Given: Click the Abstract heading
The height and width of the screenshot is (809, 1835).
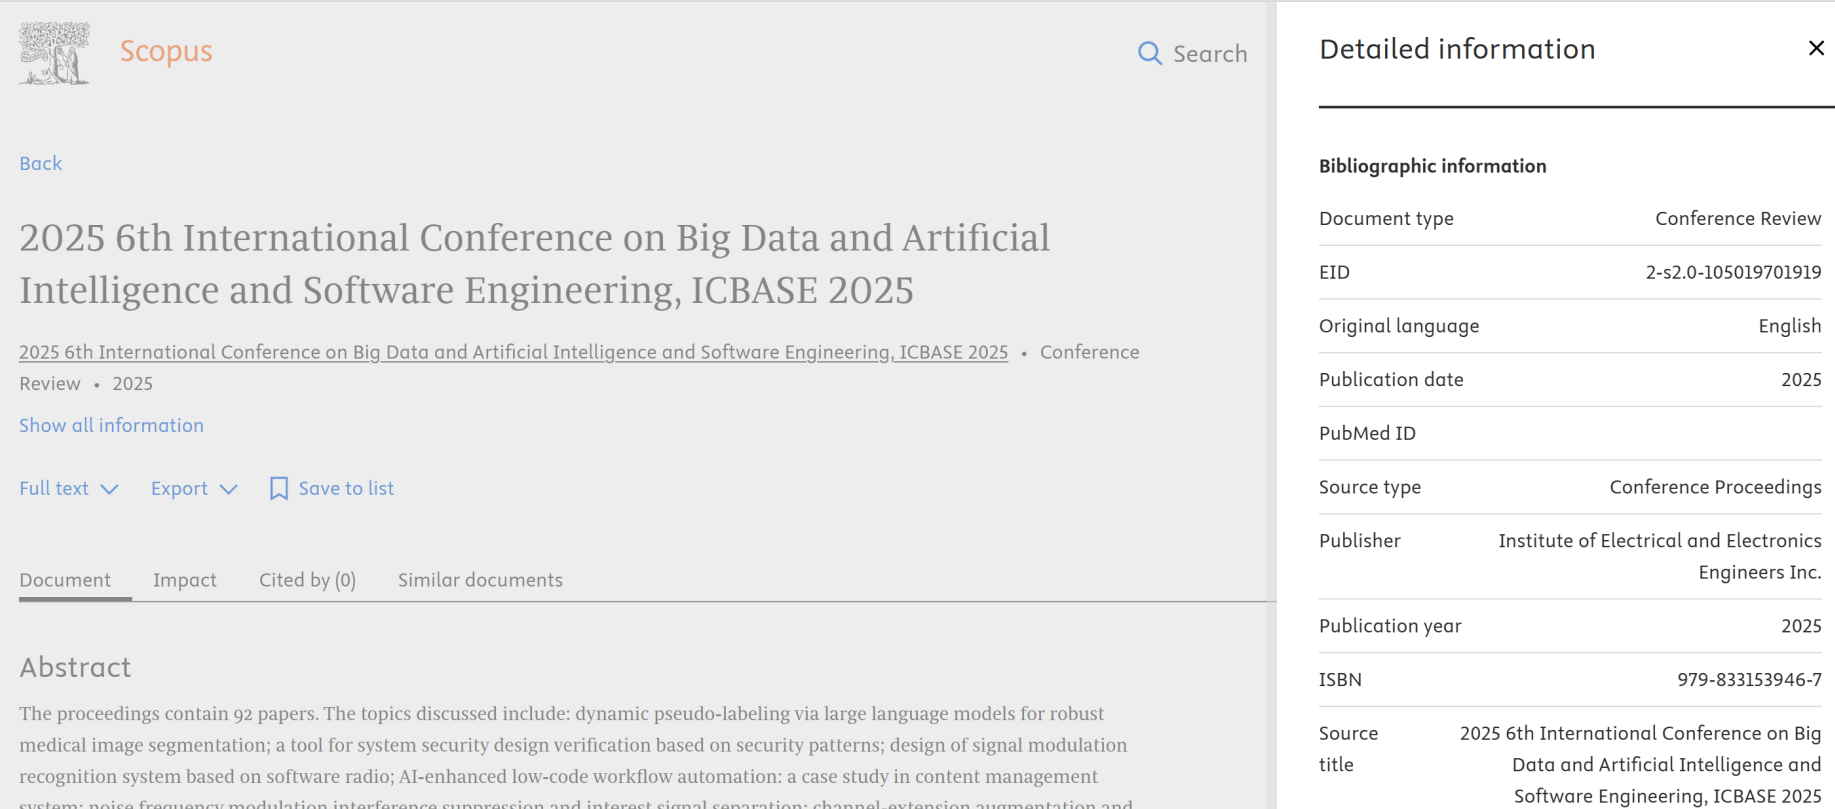Looking at the screenshot, I should coord(76,667).
